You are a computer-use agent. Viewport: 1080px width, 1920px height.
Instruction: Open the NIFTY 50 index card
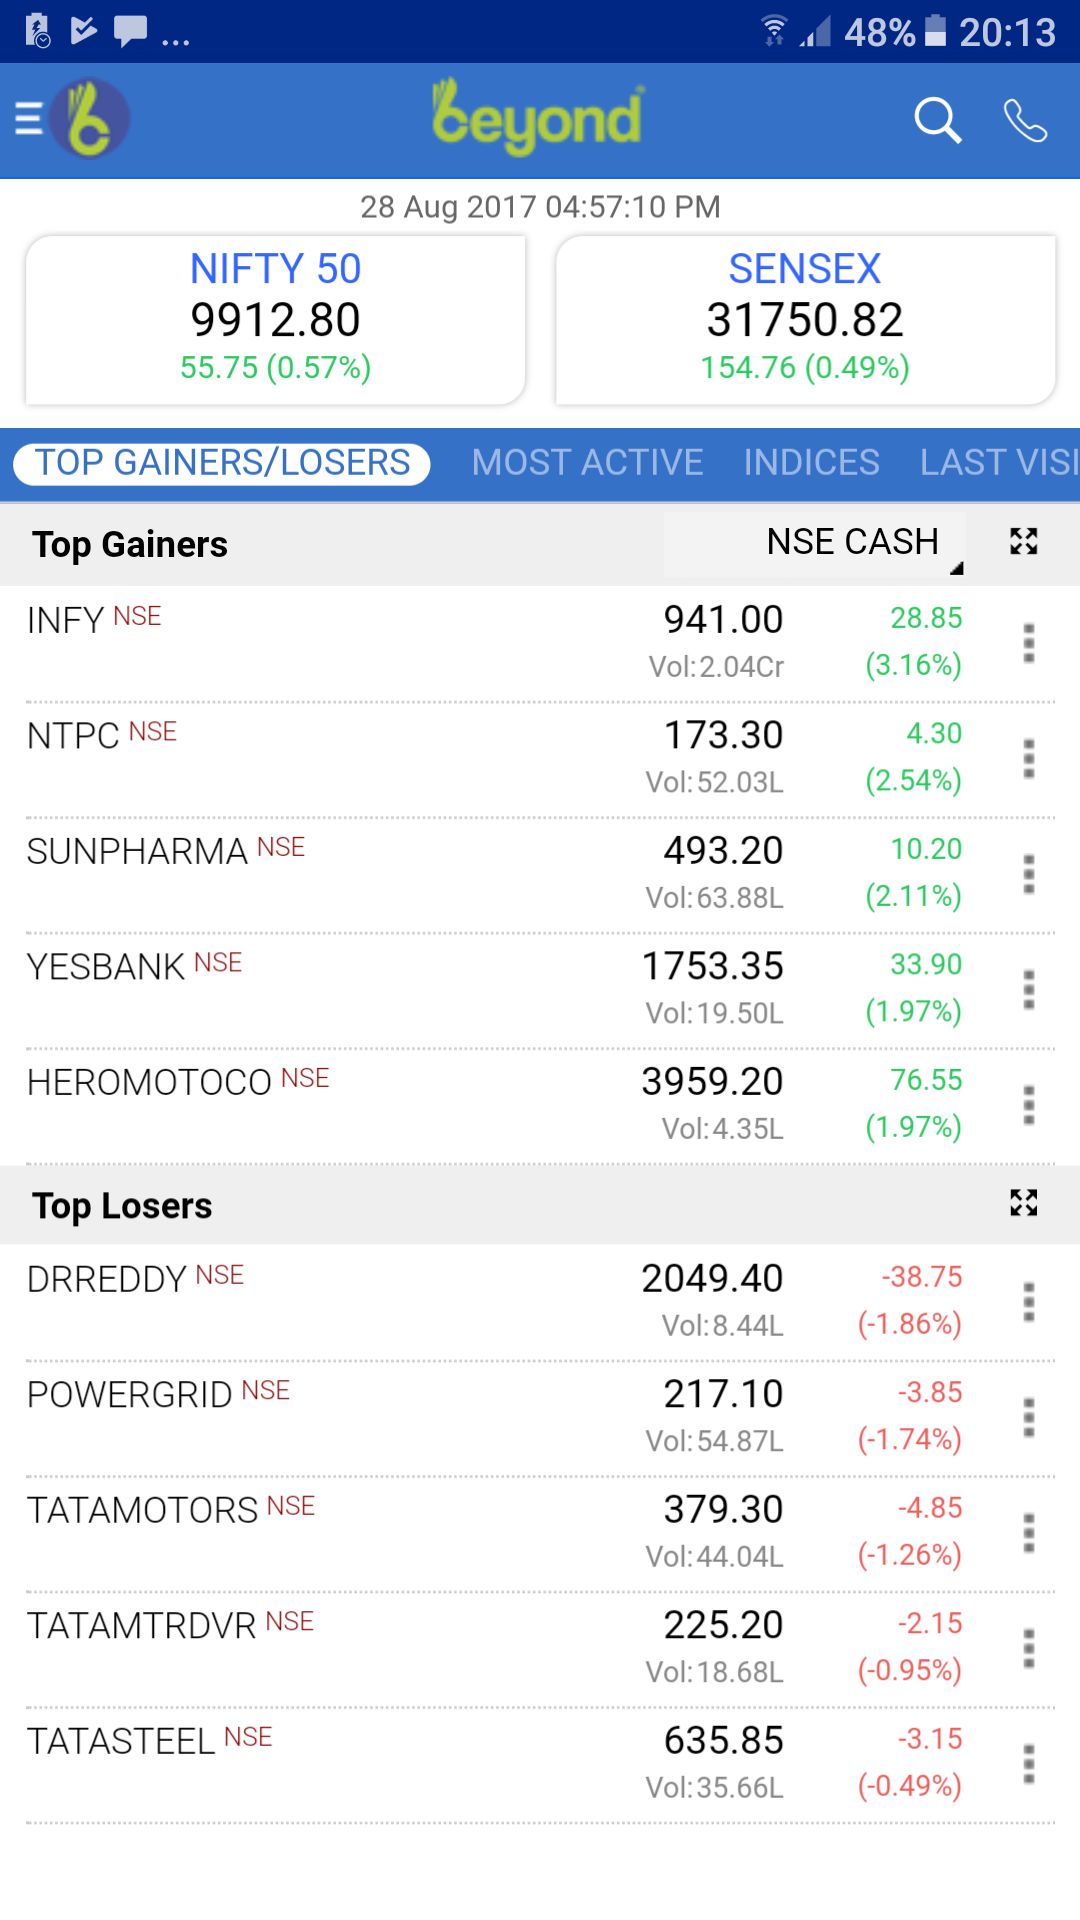(275, 320)
